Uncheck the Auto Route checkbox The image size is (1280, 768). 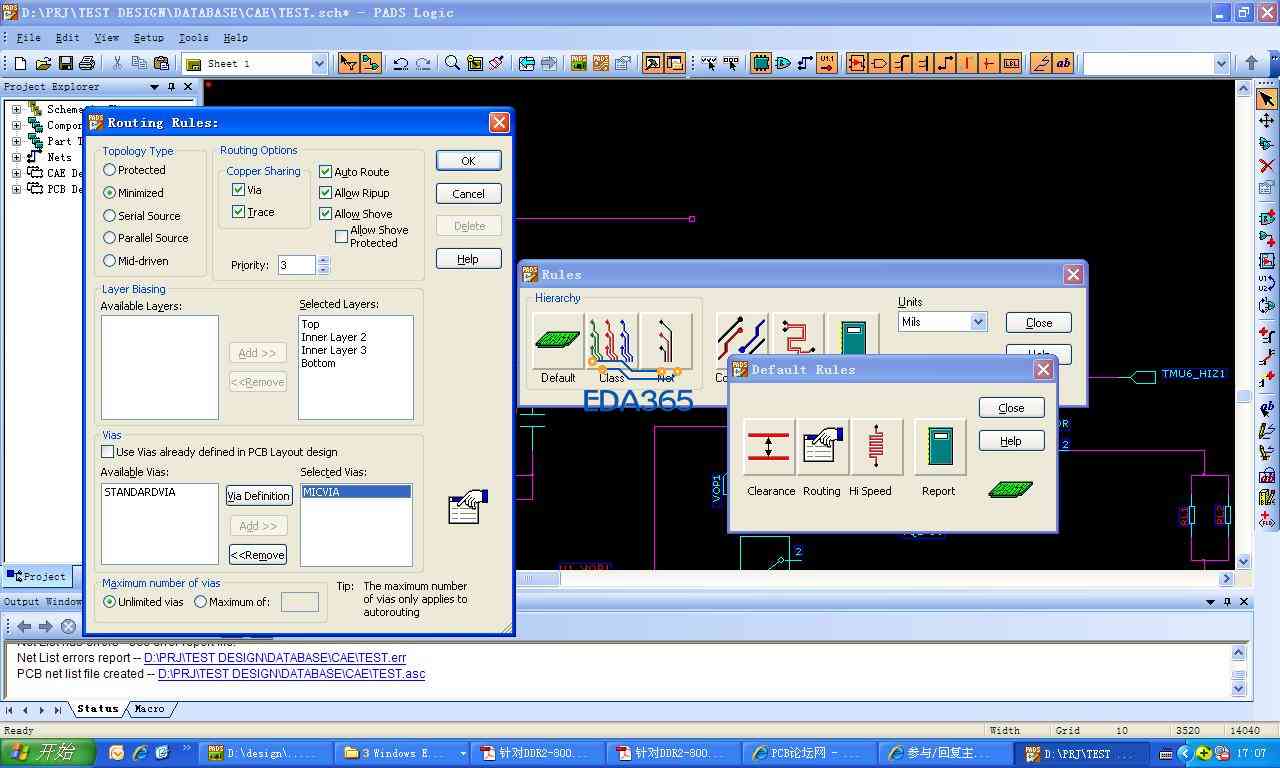(x=326, y=172)
